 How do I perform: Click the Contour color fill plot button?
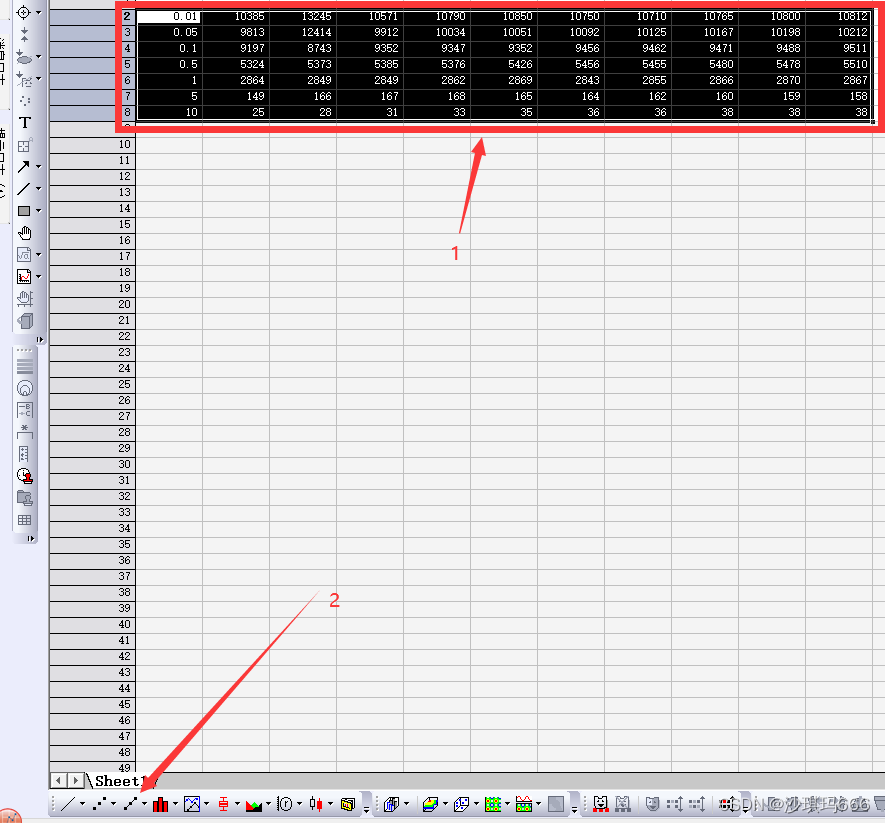(493, 804)
